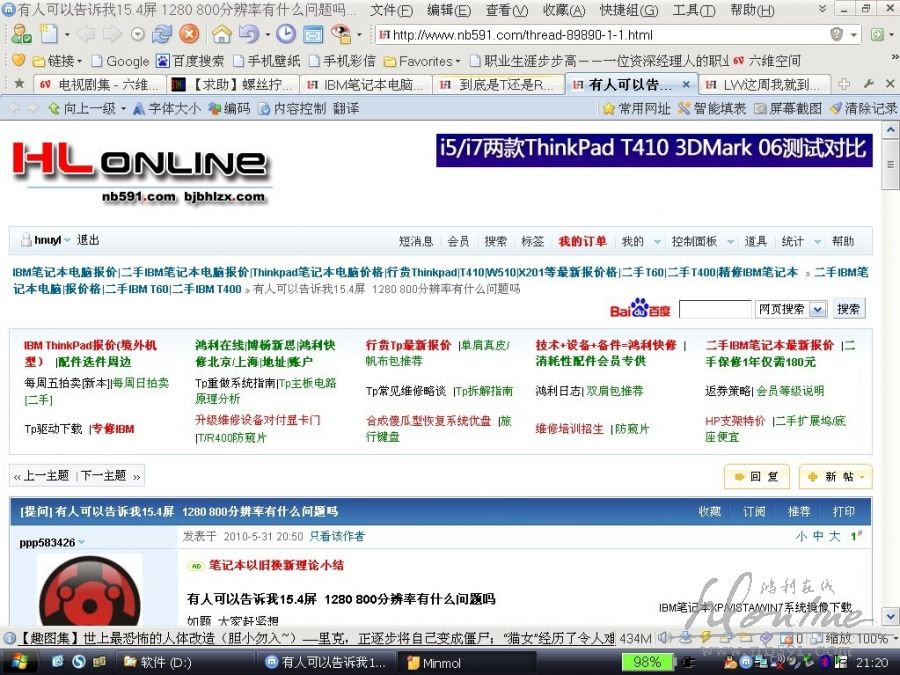Click the ThinkPad T410 3DMark banner ad
The height and width of the screenshot is (675, 900).
point(654,150)
